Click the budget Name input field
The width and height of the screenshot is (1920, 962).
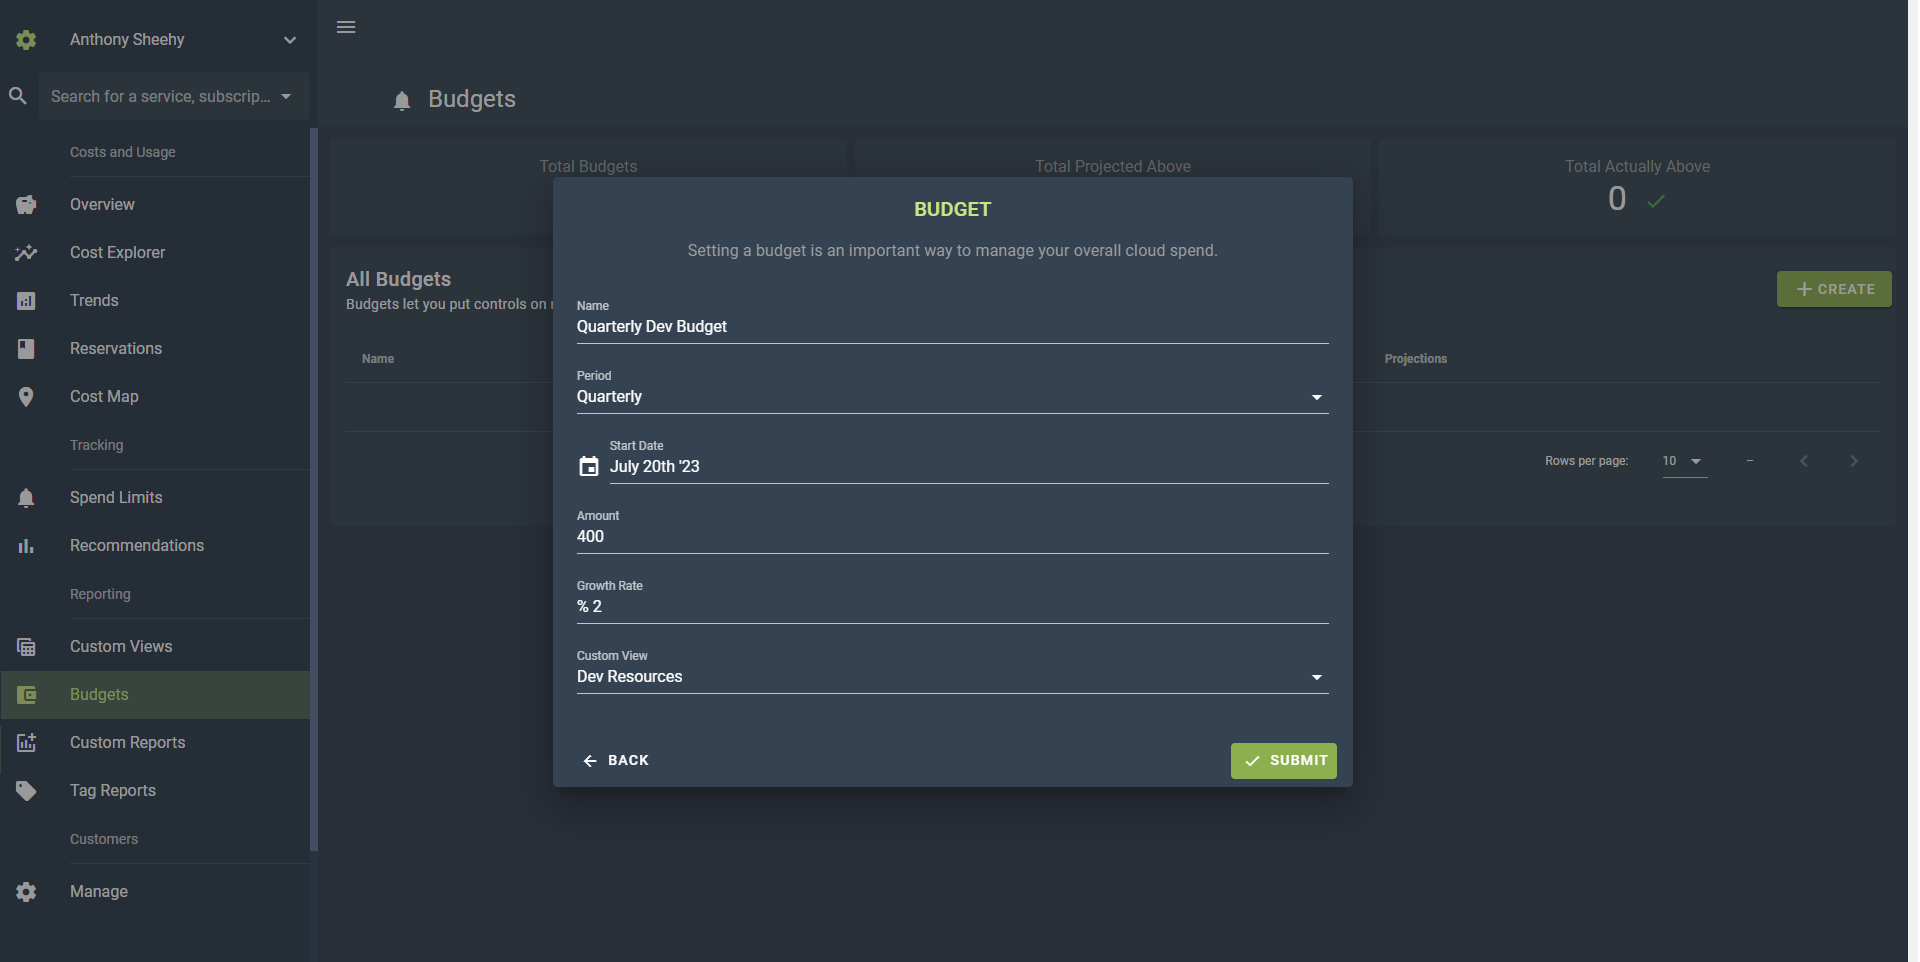click(x=951, y=327)
